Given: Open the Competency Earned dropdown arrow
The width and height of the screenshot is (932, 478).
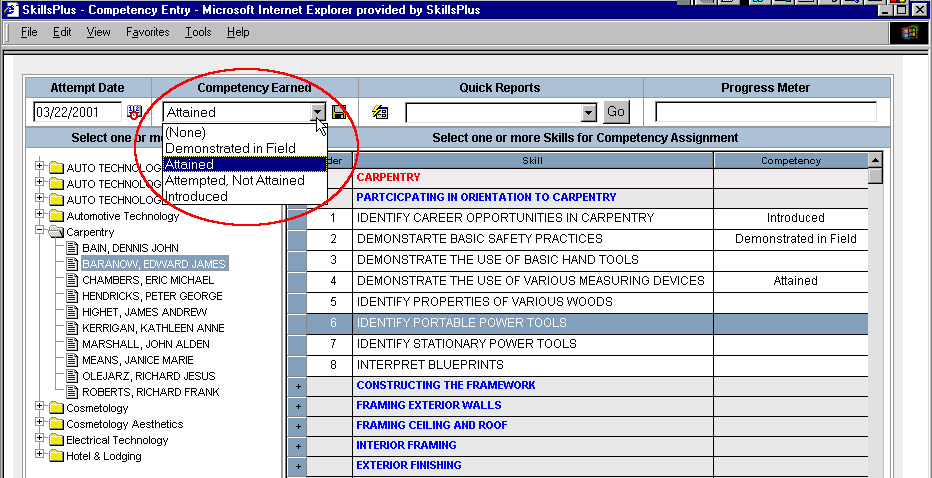Looking at the screenshot, I should pyautogui.click(x=319, y=112).
